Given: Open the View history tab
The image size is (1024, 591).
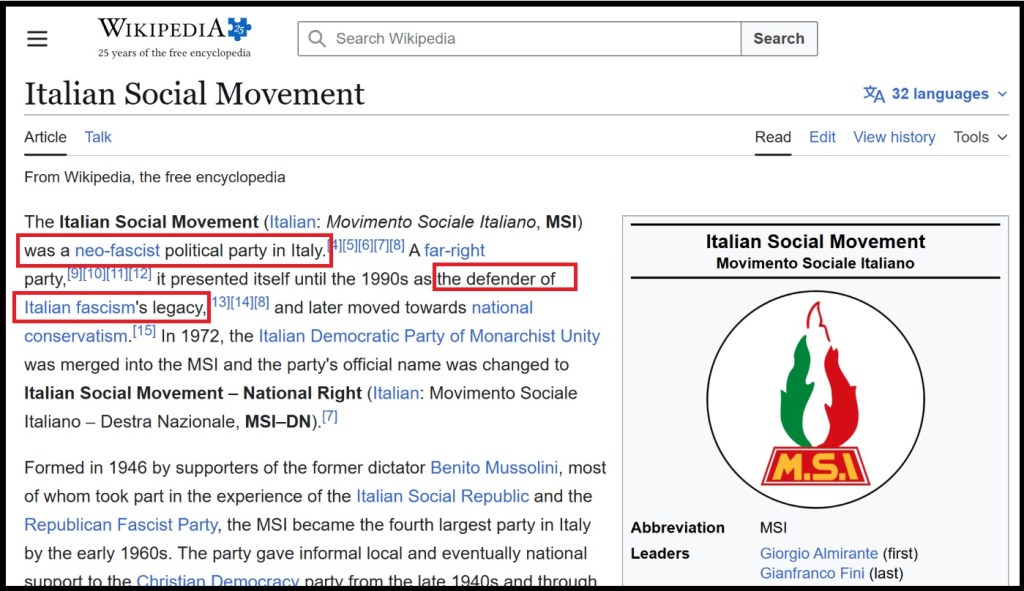Looking at the screenshot, I should tap(894, 137).
